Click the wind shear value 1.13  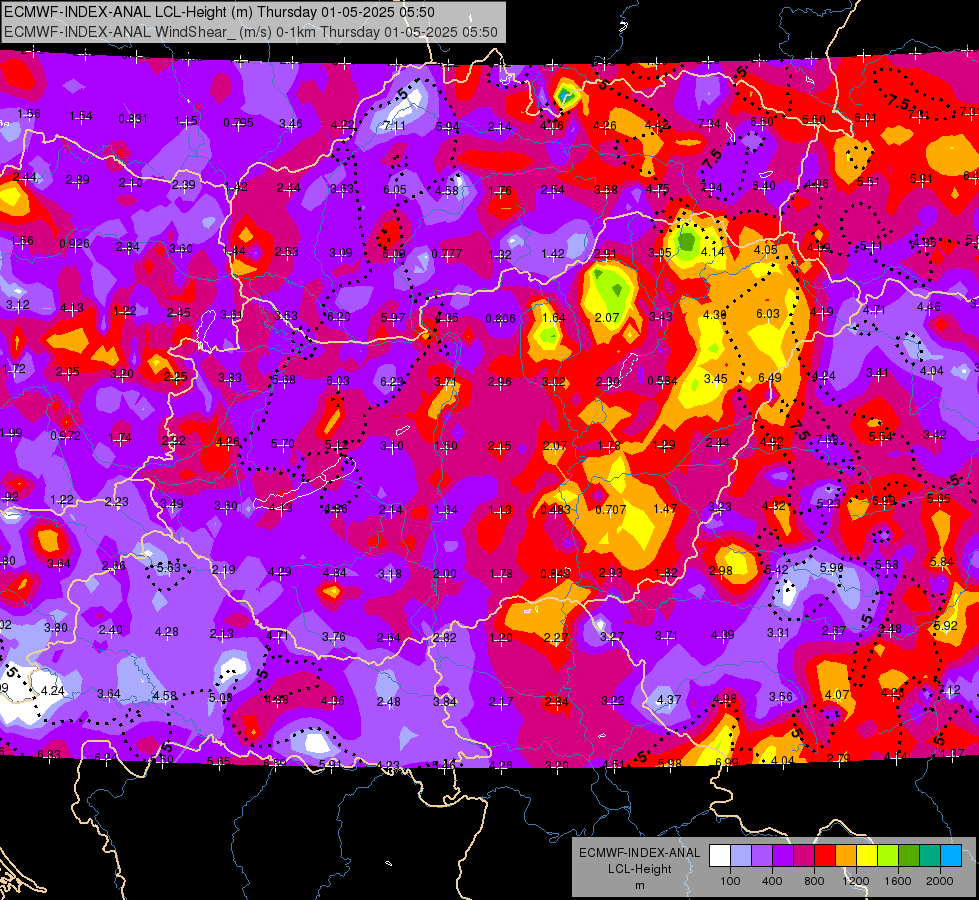coord(499,510)
